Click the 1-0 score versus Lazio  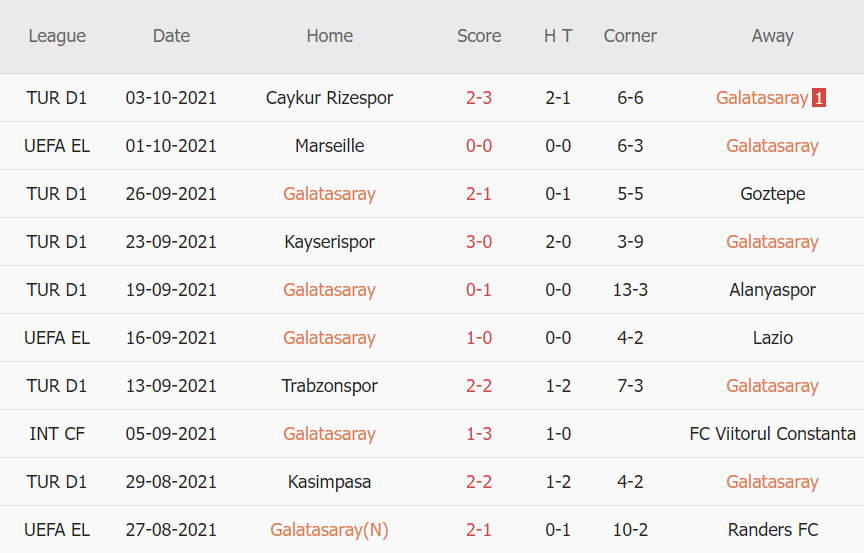coord(479,338)
